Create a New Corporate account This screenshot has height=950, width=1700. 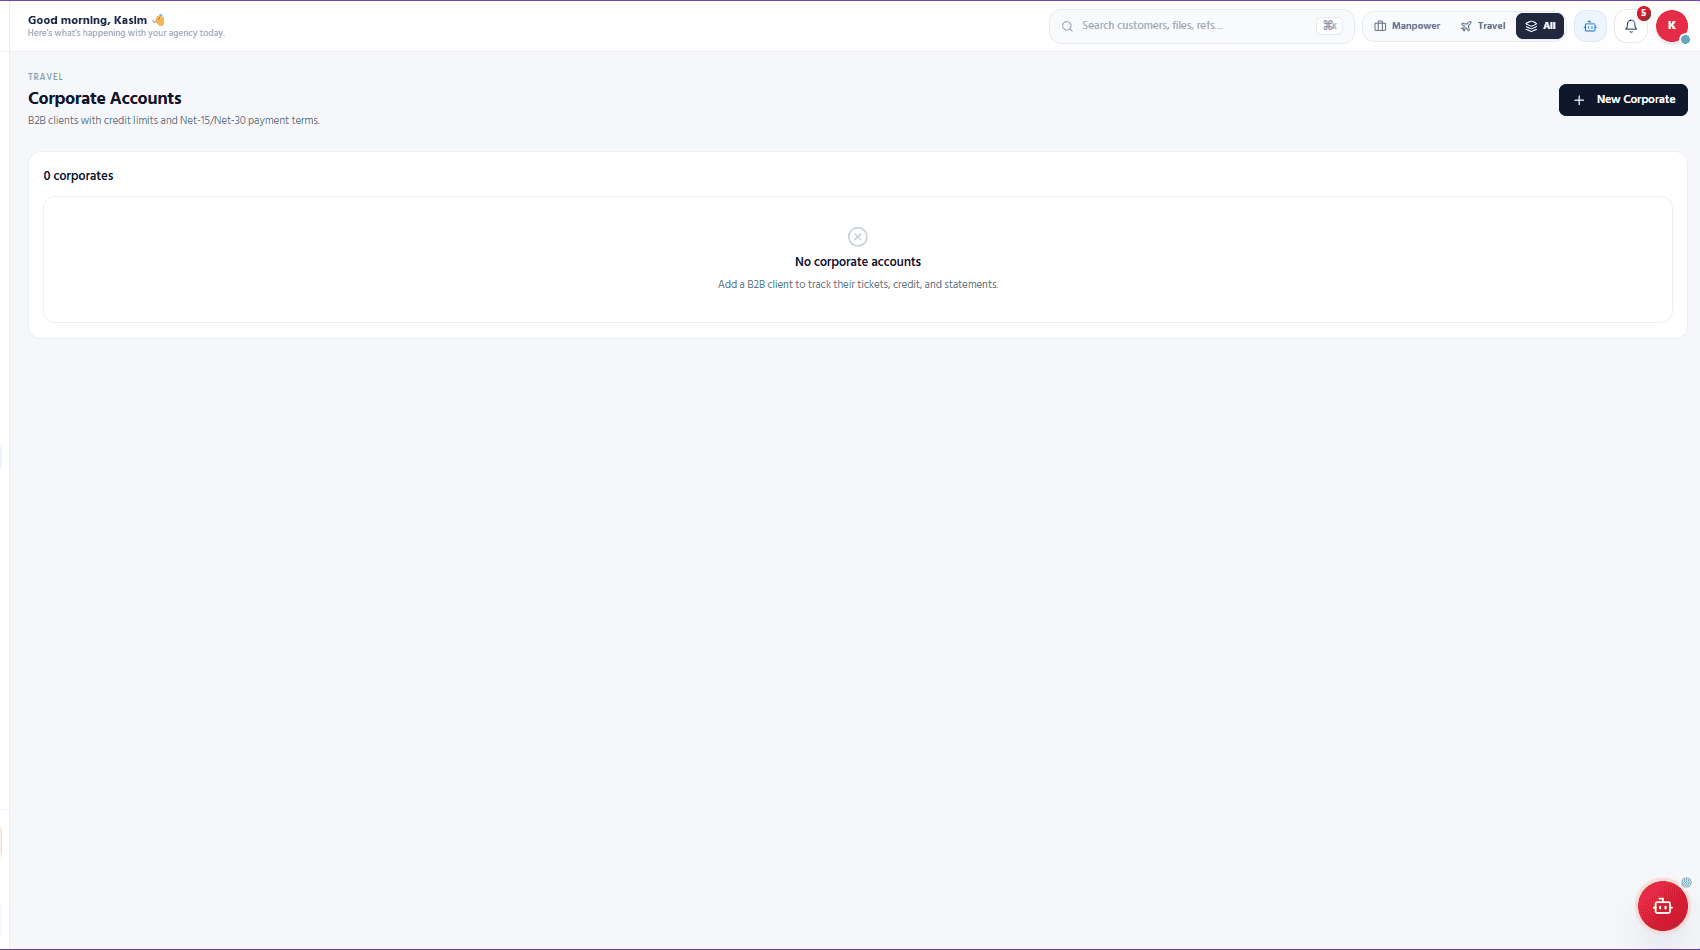[1623, 100]
